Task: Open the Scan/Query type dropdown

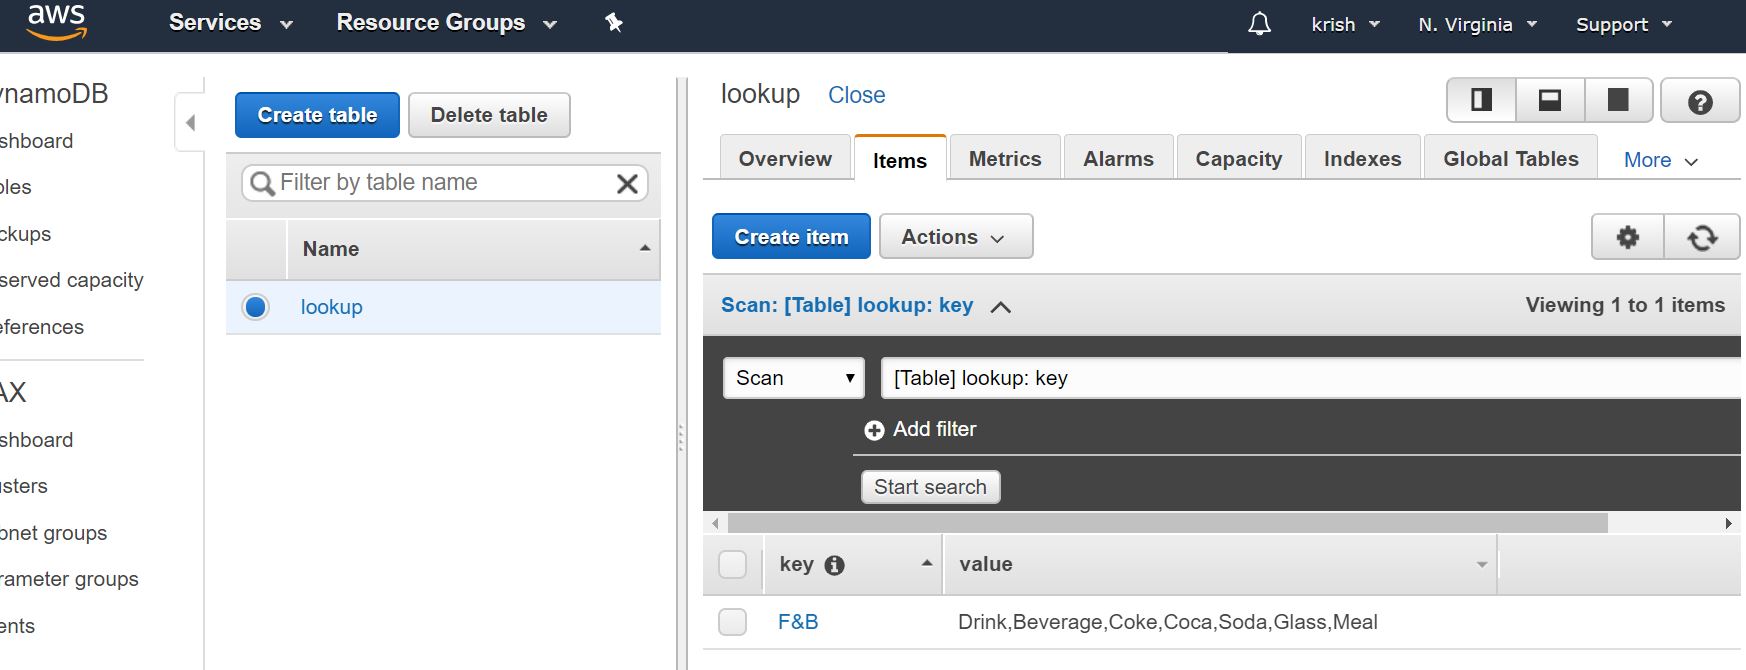Action: [x=794, y=378]
